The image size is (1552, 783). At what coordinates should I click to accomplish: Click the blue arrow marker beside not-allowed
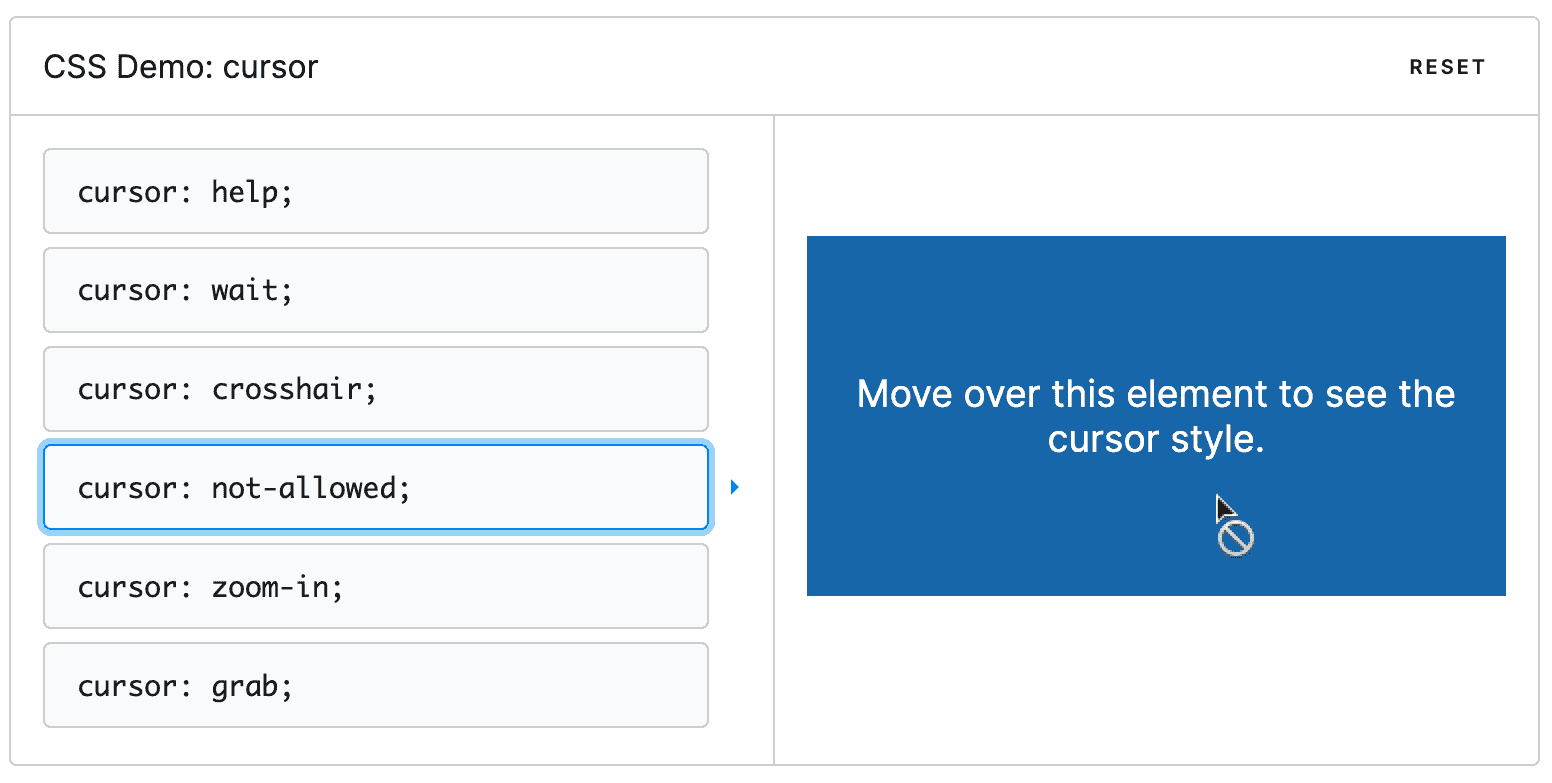(x=735, y=487)
